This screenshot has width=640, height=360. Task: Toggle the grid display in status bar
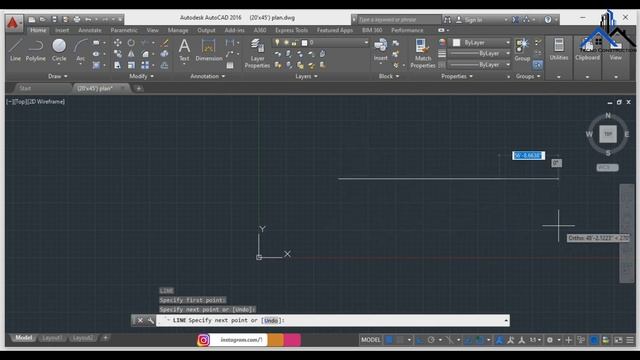(389, 340)
